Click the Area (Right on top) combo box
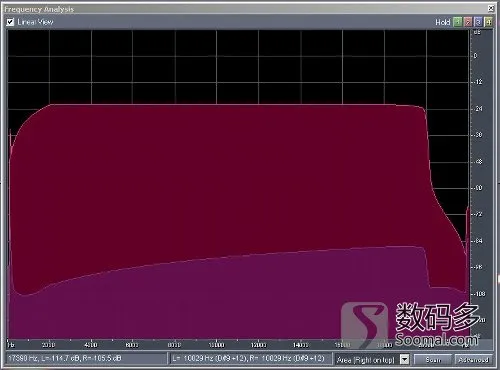The height and width of the screenshot is (370, 500). (372, 359)
